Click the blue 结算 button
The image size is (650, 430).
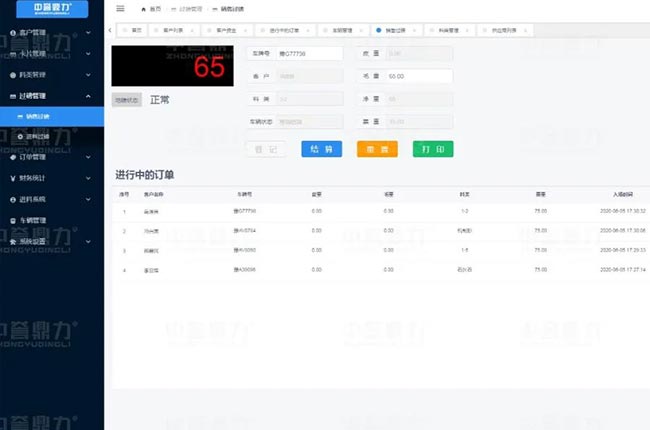[x=322, y=149]
